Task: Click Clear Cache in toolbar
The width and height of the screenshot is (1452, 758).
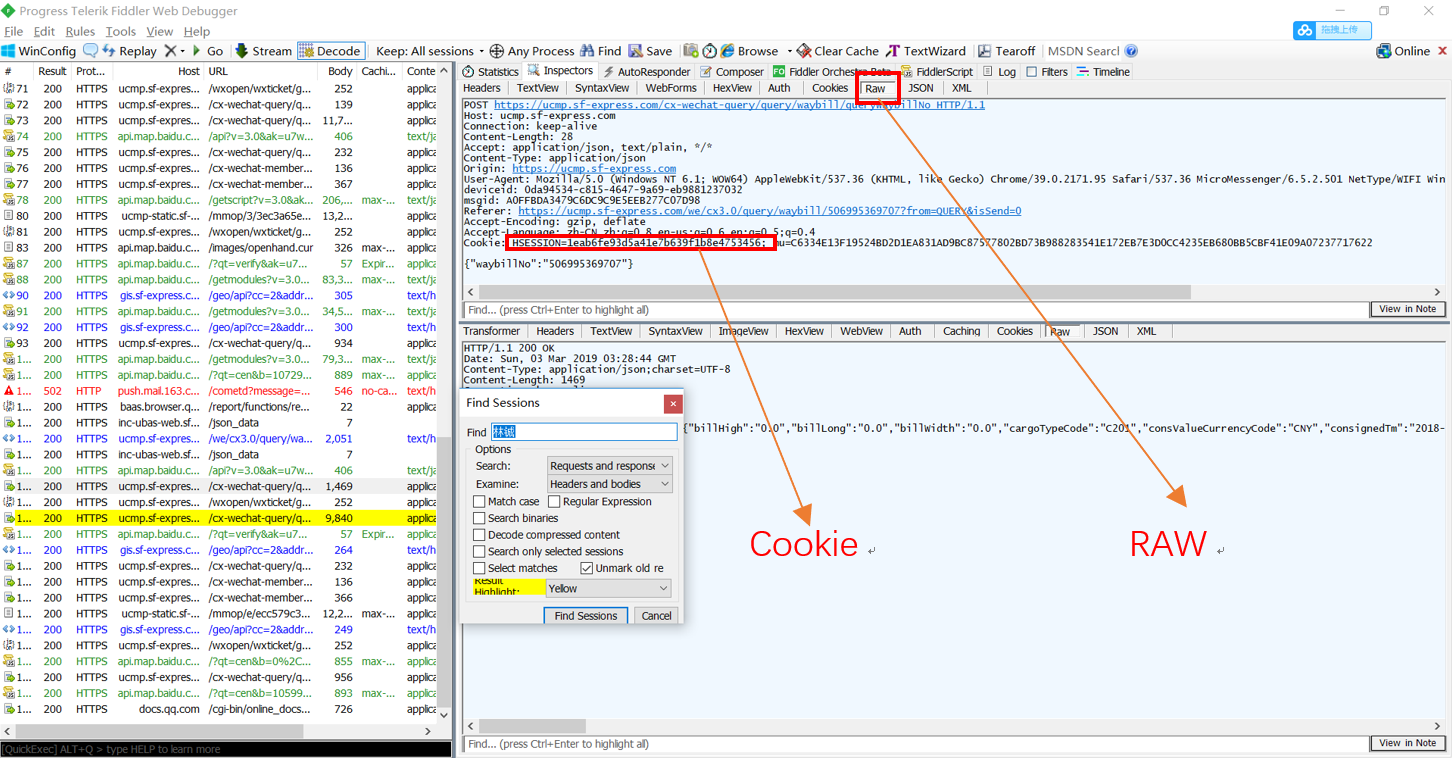Action: click(x=837, y=51)
